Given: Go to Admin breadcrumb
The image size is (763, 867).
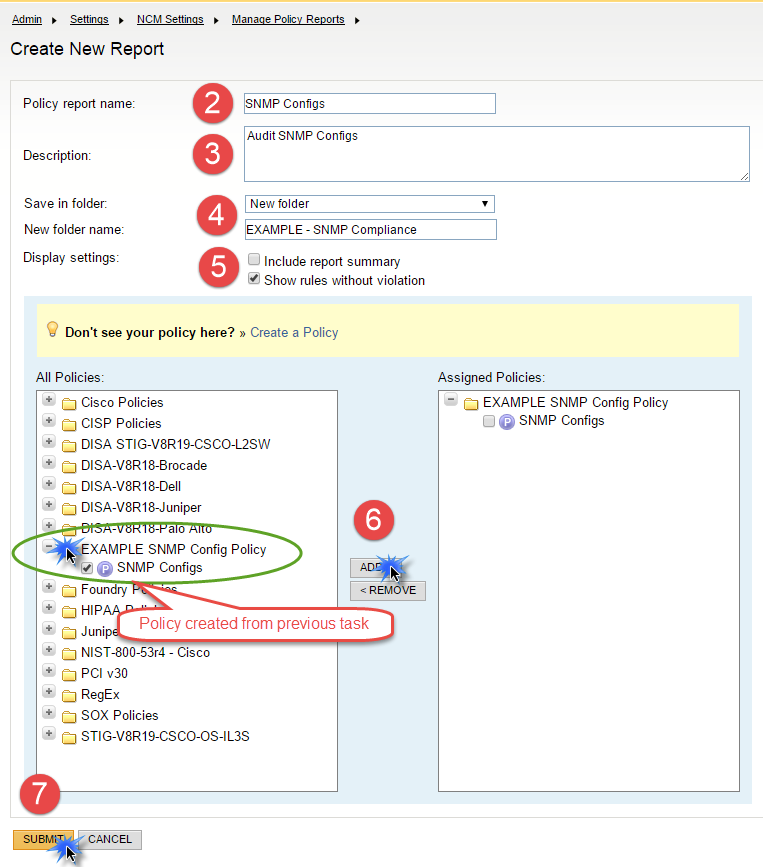Looking at the screenshot, I should (x=27, y=19).
